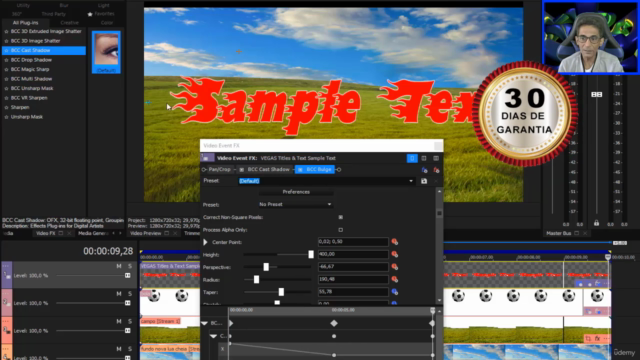Open the Favorites tab
640x360 pixels.
point(101,14)
